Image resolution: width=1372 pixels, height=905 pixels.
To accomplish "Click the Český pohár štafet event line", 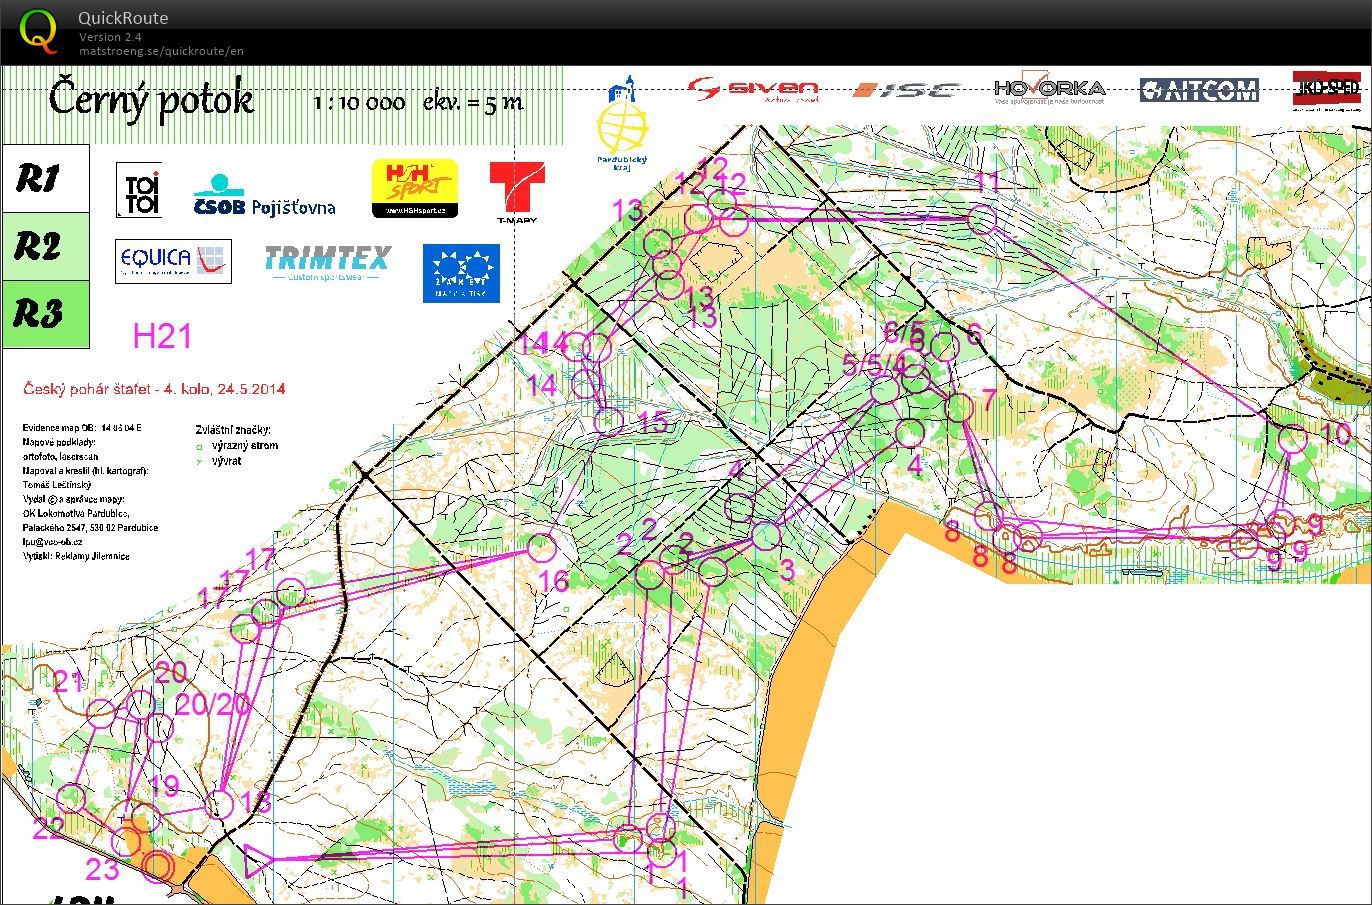I will [154, 389].
